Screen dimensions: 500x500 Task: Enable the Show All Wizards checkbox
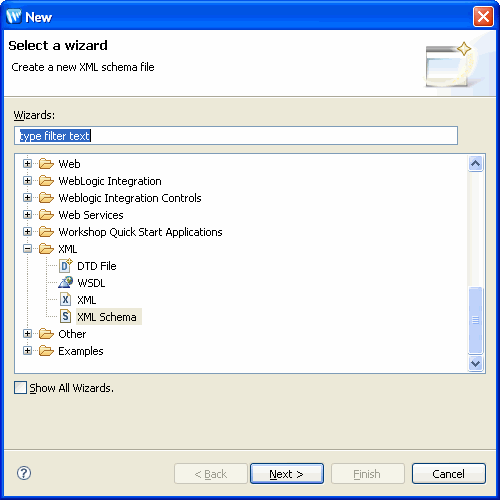pos(20,388)
